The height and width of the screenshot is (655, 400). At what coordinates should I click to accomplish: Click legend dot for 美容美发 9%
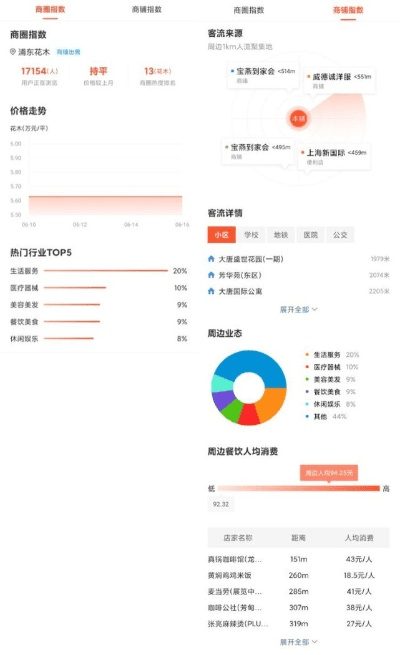tap(307, 379)
